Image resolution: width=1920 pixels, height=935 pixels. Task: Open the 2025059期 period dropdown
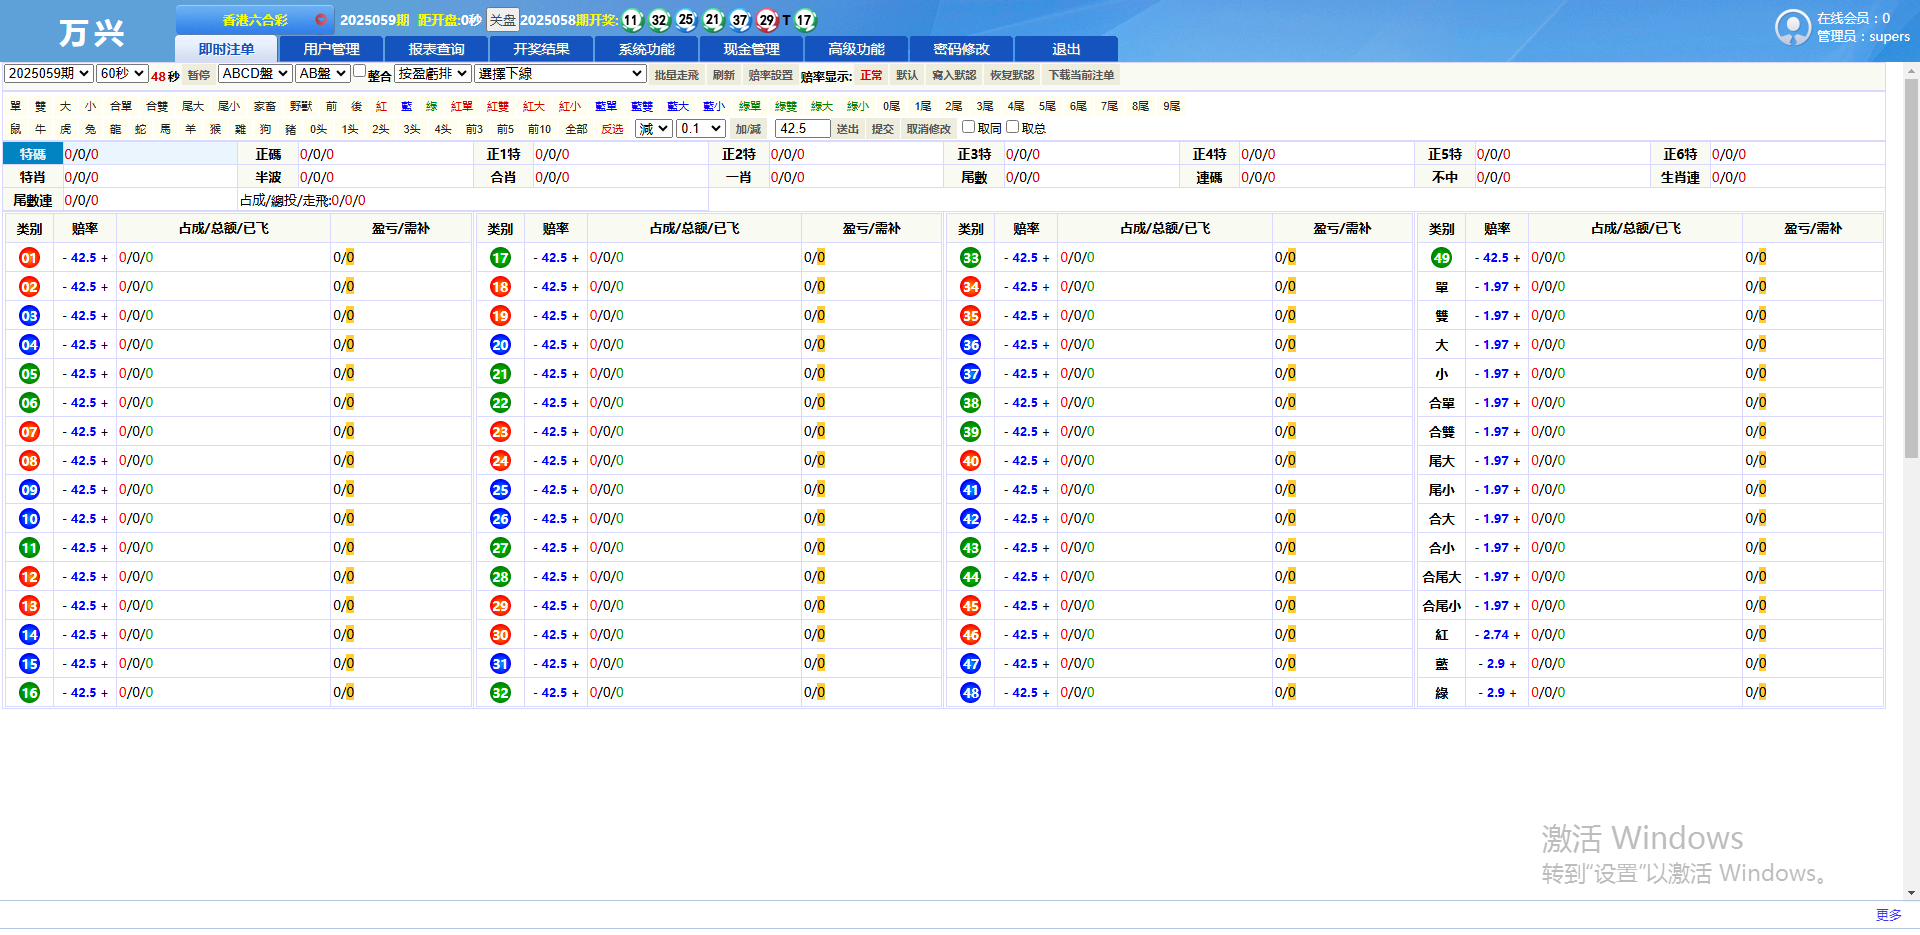tap(48, 74)
